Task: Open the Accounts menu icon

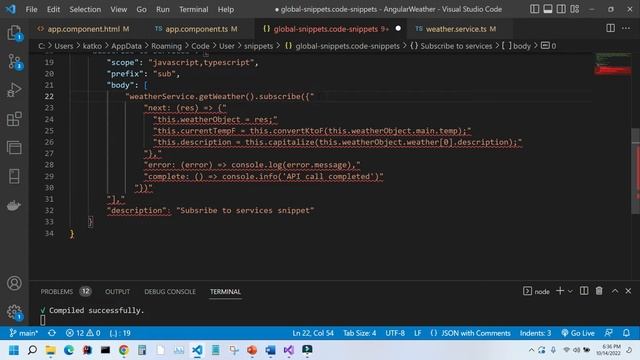Action: (x=14, y=283)
